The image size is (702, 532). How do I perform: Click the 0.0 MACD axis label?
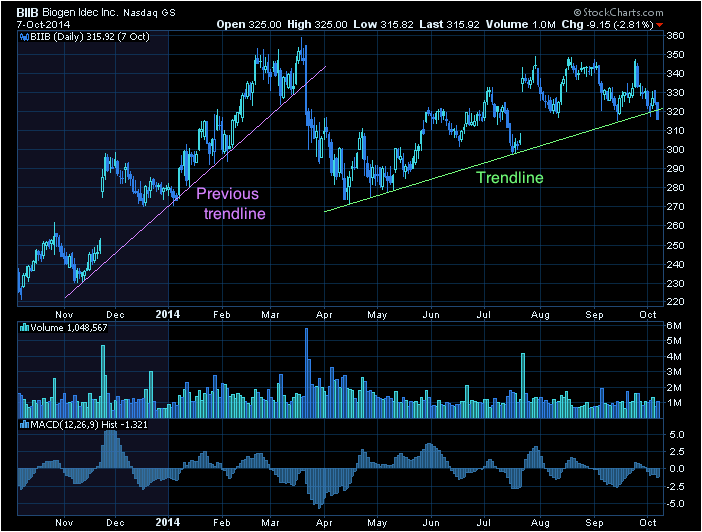click(677, 469)
